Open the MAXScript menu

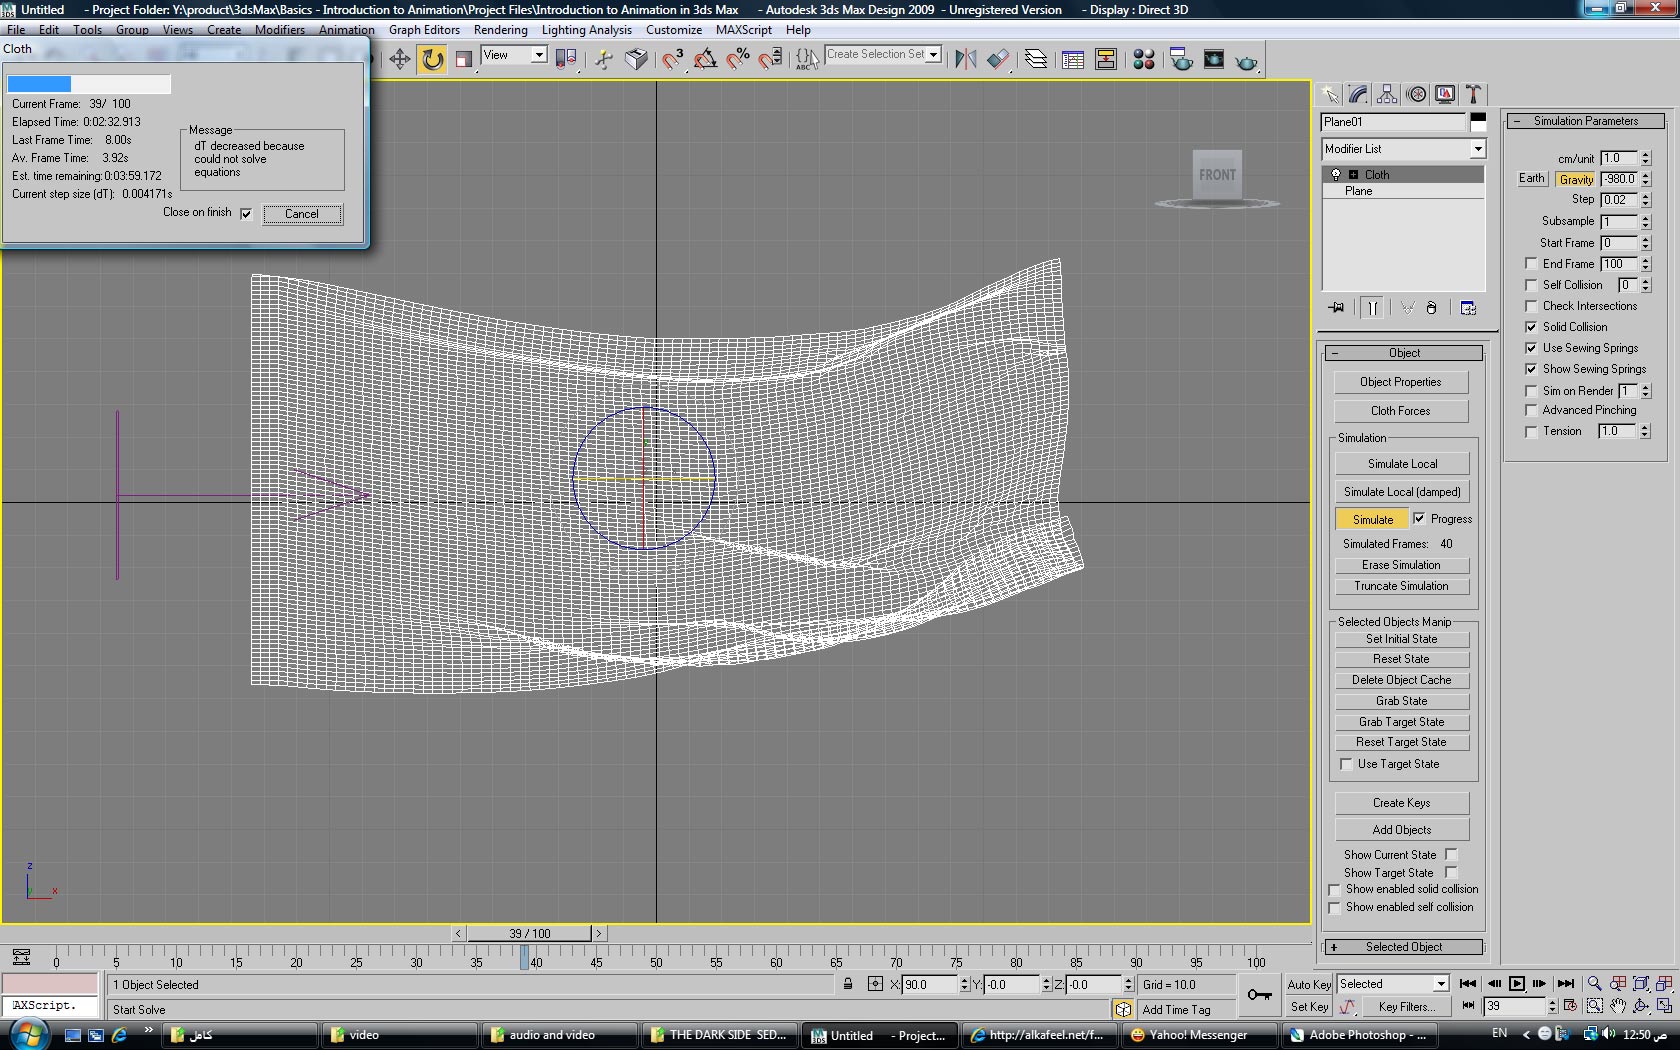(743, 30)
